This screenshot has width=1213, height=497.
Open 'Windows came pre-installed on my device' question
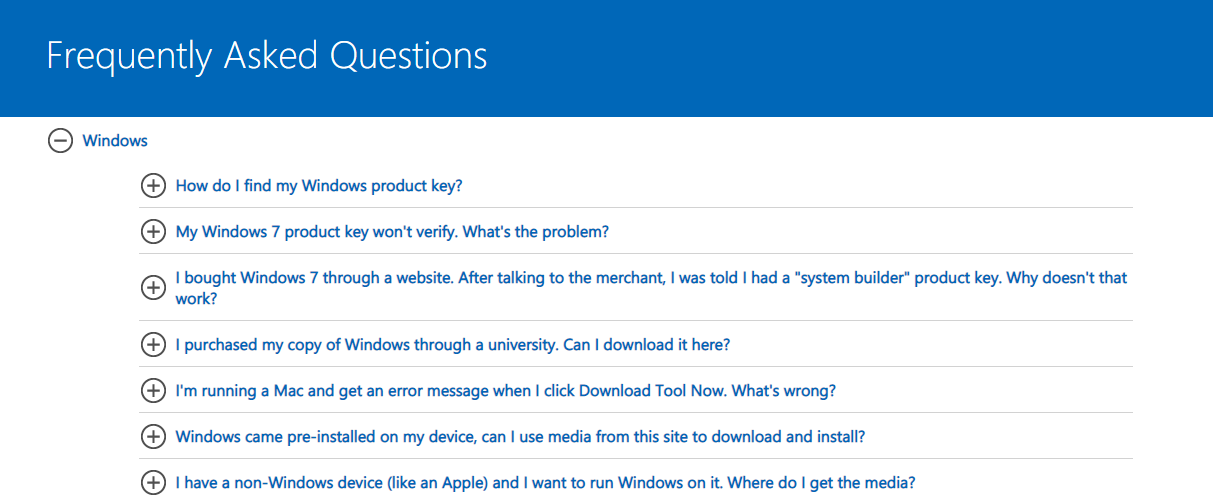tap(520, 437)
